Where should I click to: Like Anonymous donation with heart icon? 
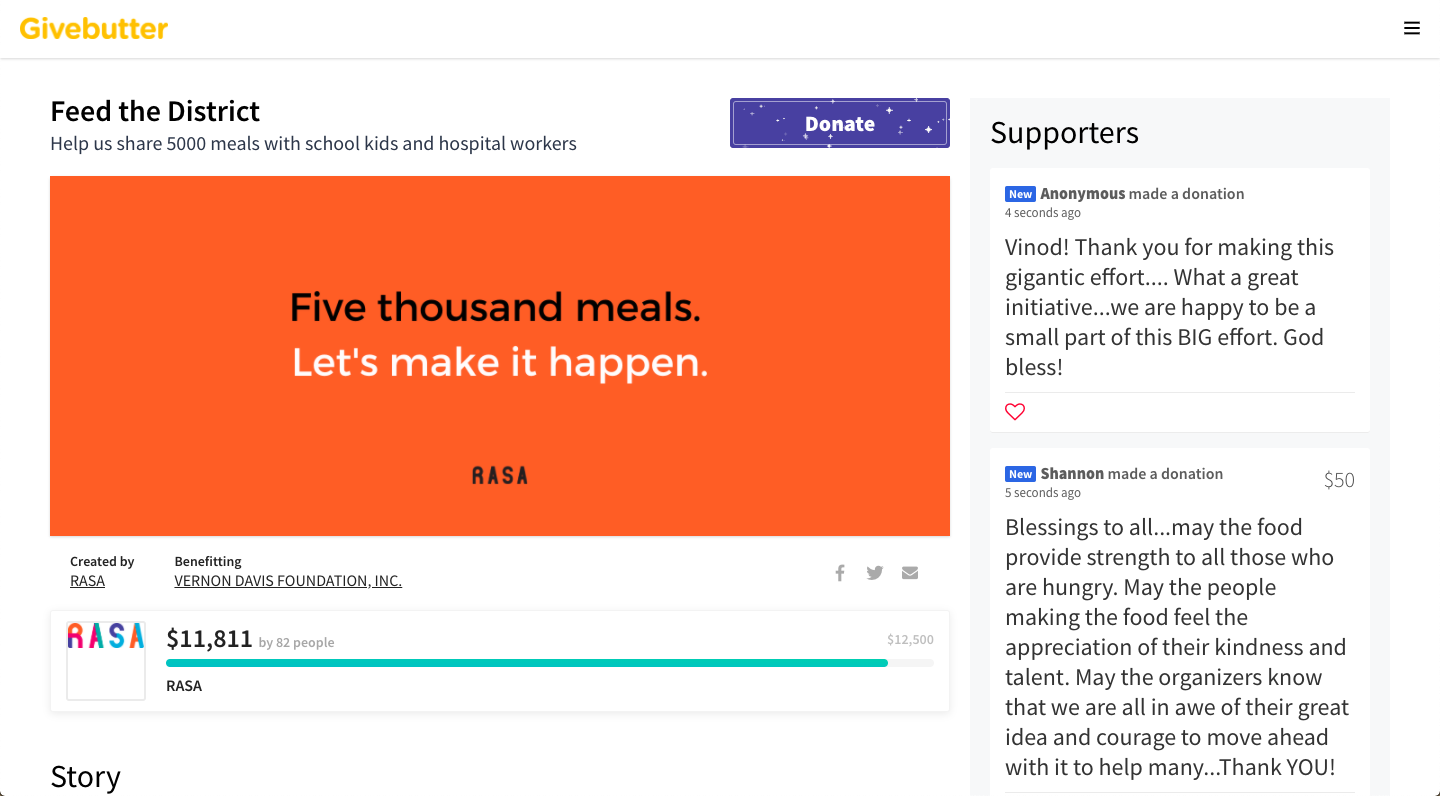point(1015,411)
